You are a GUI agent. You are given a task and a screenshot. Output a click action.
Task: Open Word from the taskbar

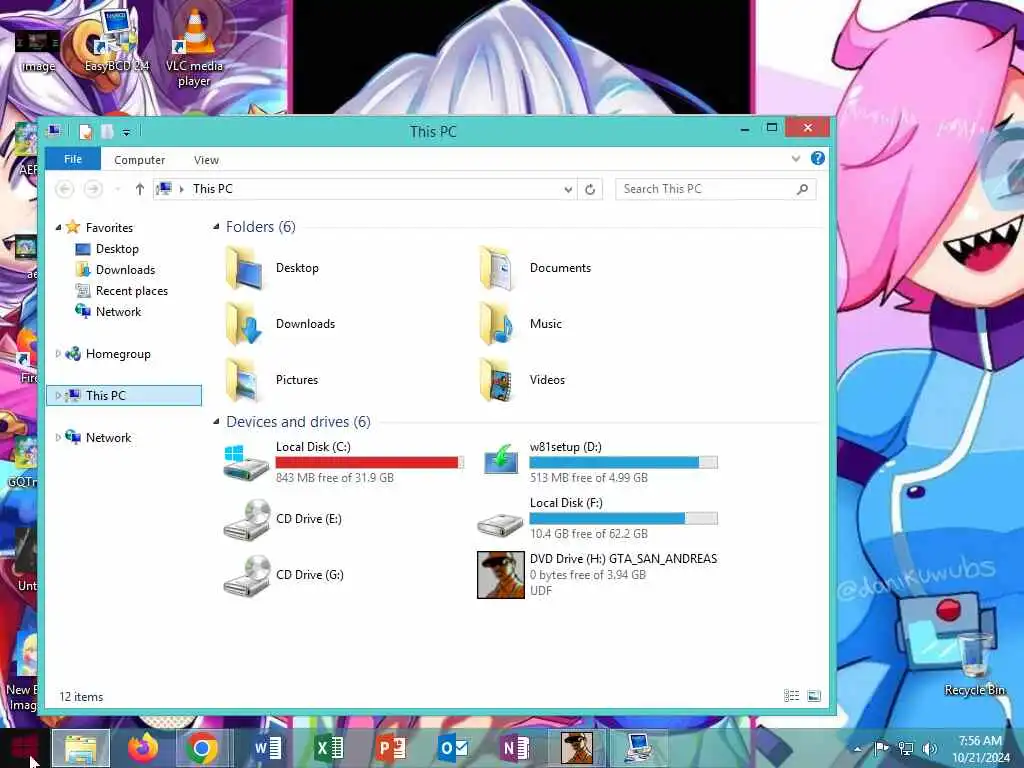[268, 748]
